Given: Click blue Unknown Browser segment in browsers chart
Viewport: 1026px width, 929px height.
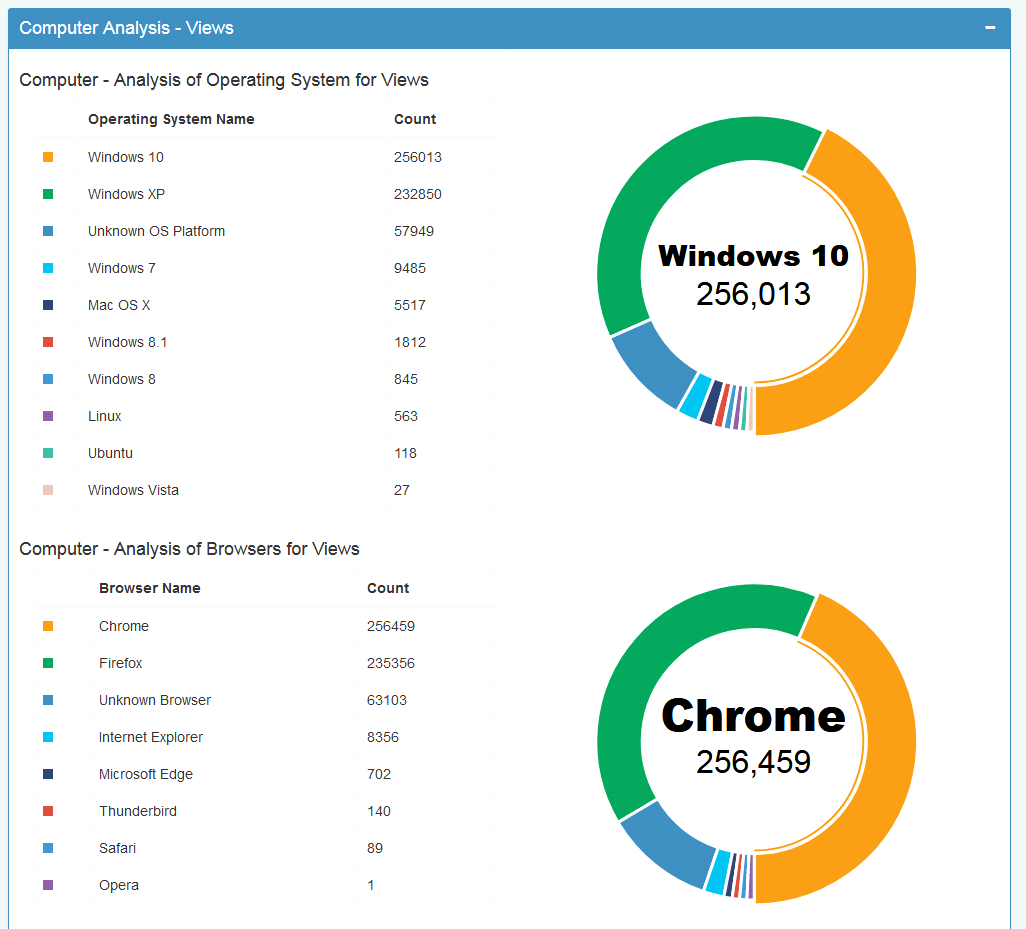Looking at the screenshot, I should click(664, 849).
